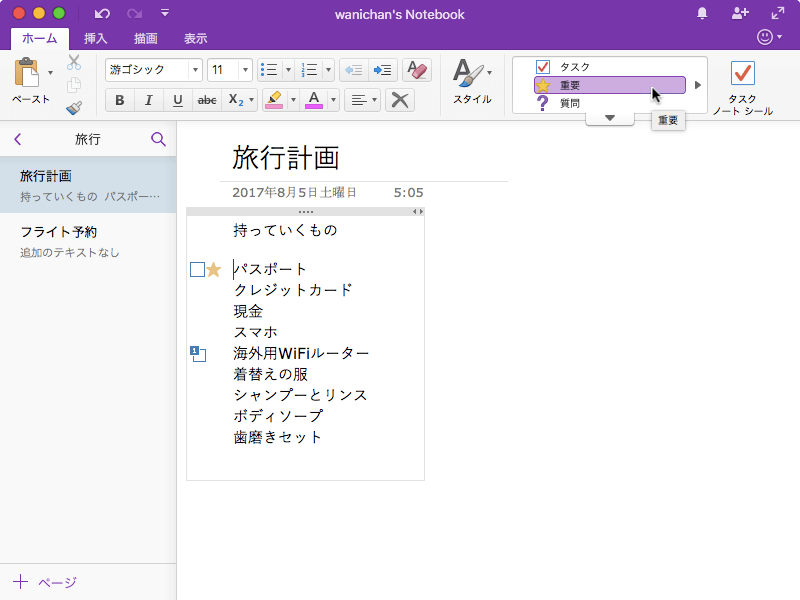Toggle bold formatting

tap(119, 100)
